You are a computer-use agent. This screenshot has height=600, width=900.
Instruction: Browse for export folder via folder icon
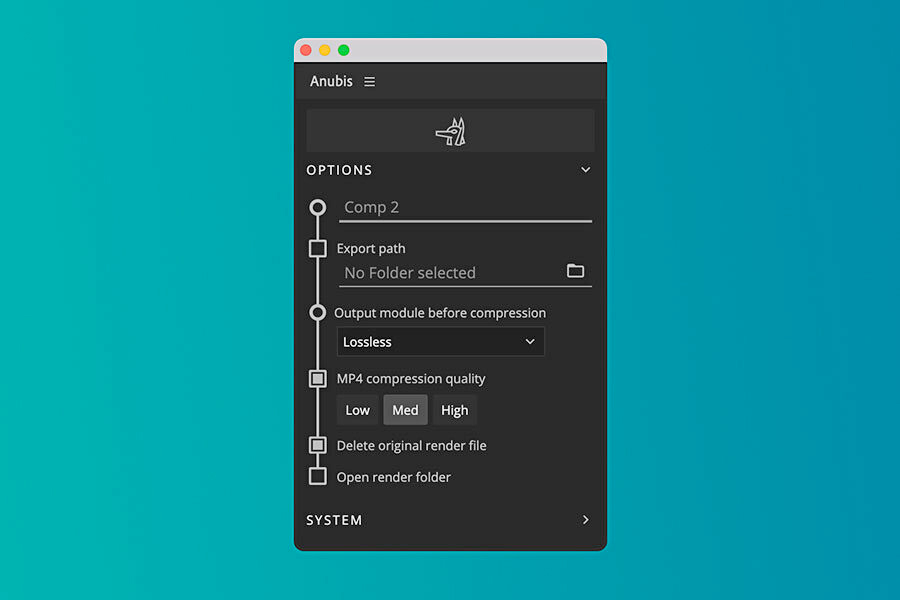coord(575,270)
